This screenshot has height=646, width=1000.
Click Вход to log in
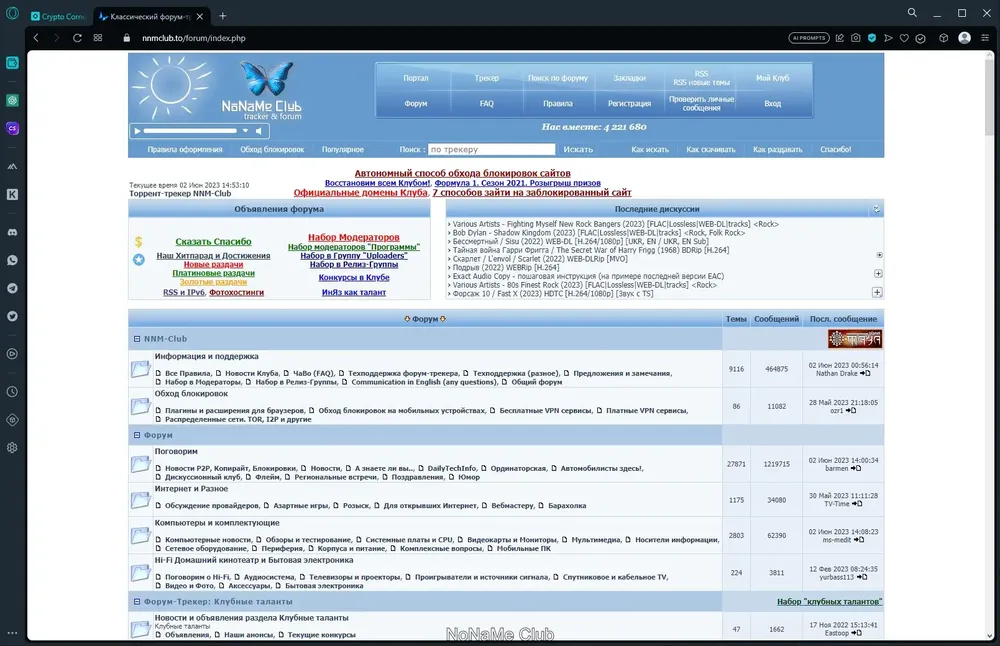pyautogui.click(x=772, y=103)
